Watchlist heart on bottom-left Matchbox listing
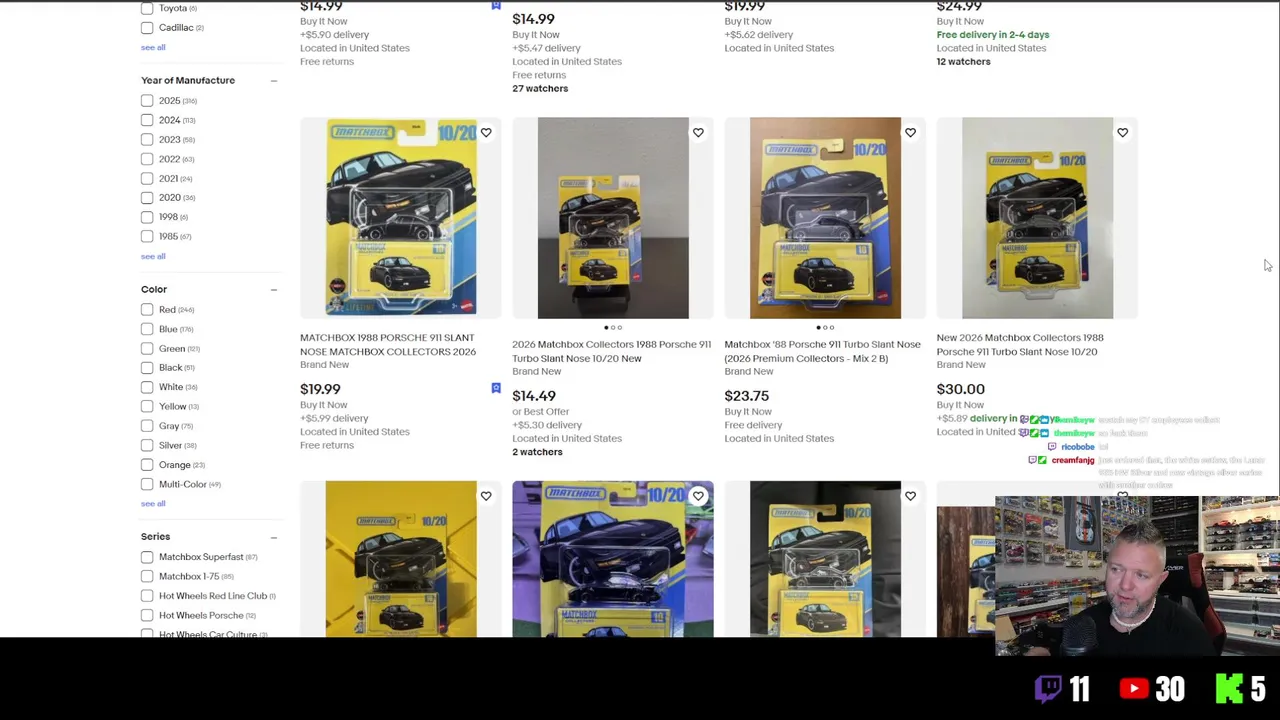The width and height of the screenshot is (1280, 720). click(x=486, y=496)
